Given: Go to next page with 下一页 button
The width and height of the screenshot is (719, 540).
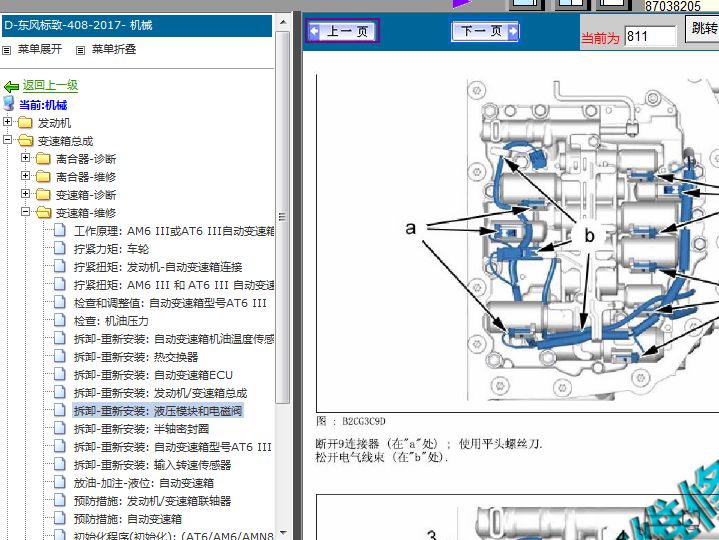Looking at the screenshot, I should 485,31.
